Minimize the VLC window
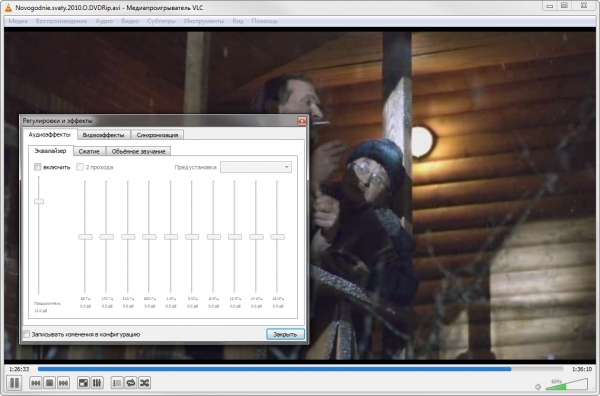600x396 pixels. coord(549,6)
